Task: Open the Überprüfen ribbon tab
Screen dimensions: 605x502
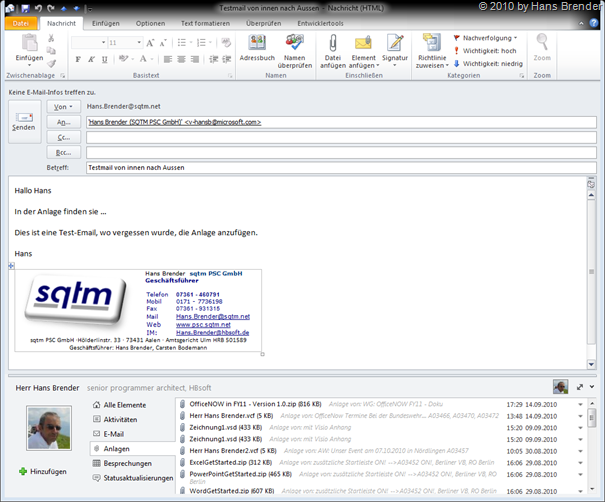Action: [263, 22]
